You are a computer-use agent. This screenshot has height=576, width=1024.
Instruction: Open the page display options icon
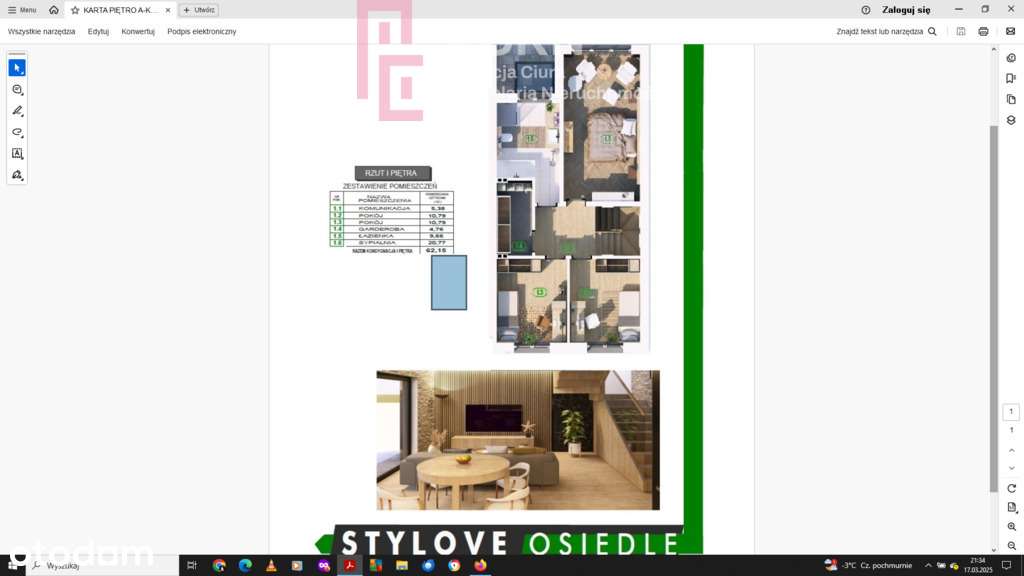[x=1012, y=507]
